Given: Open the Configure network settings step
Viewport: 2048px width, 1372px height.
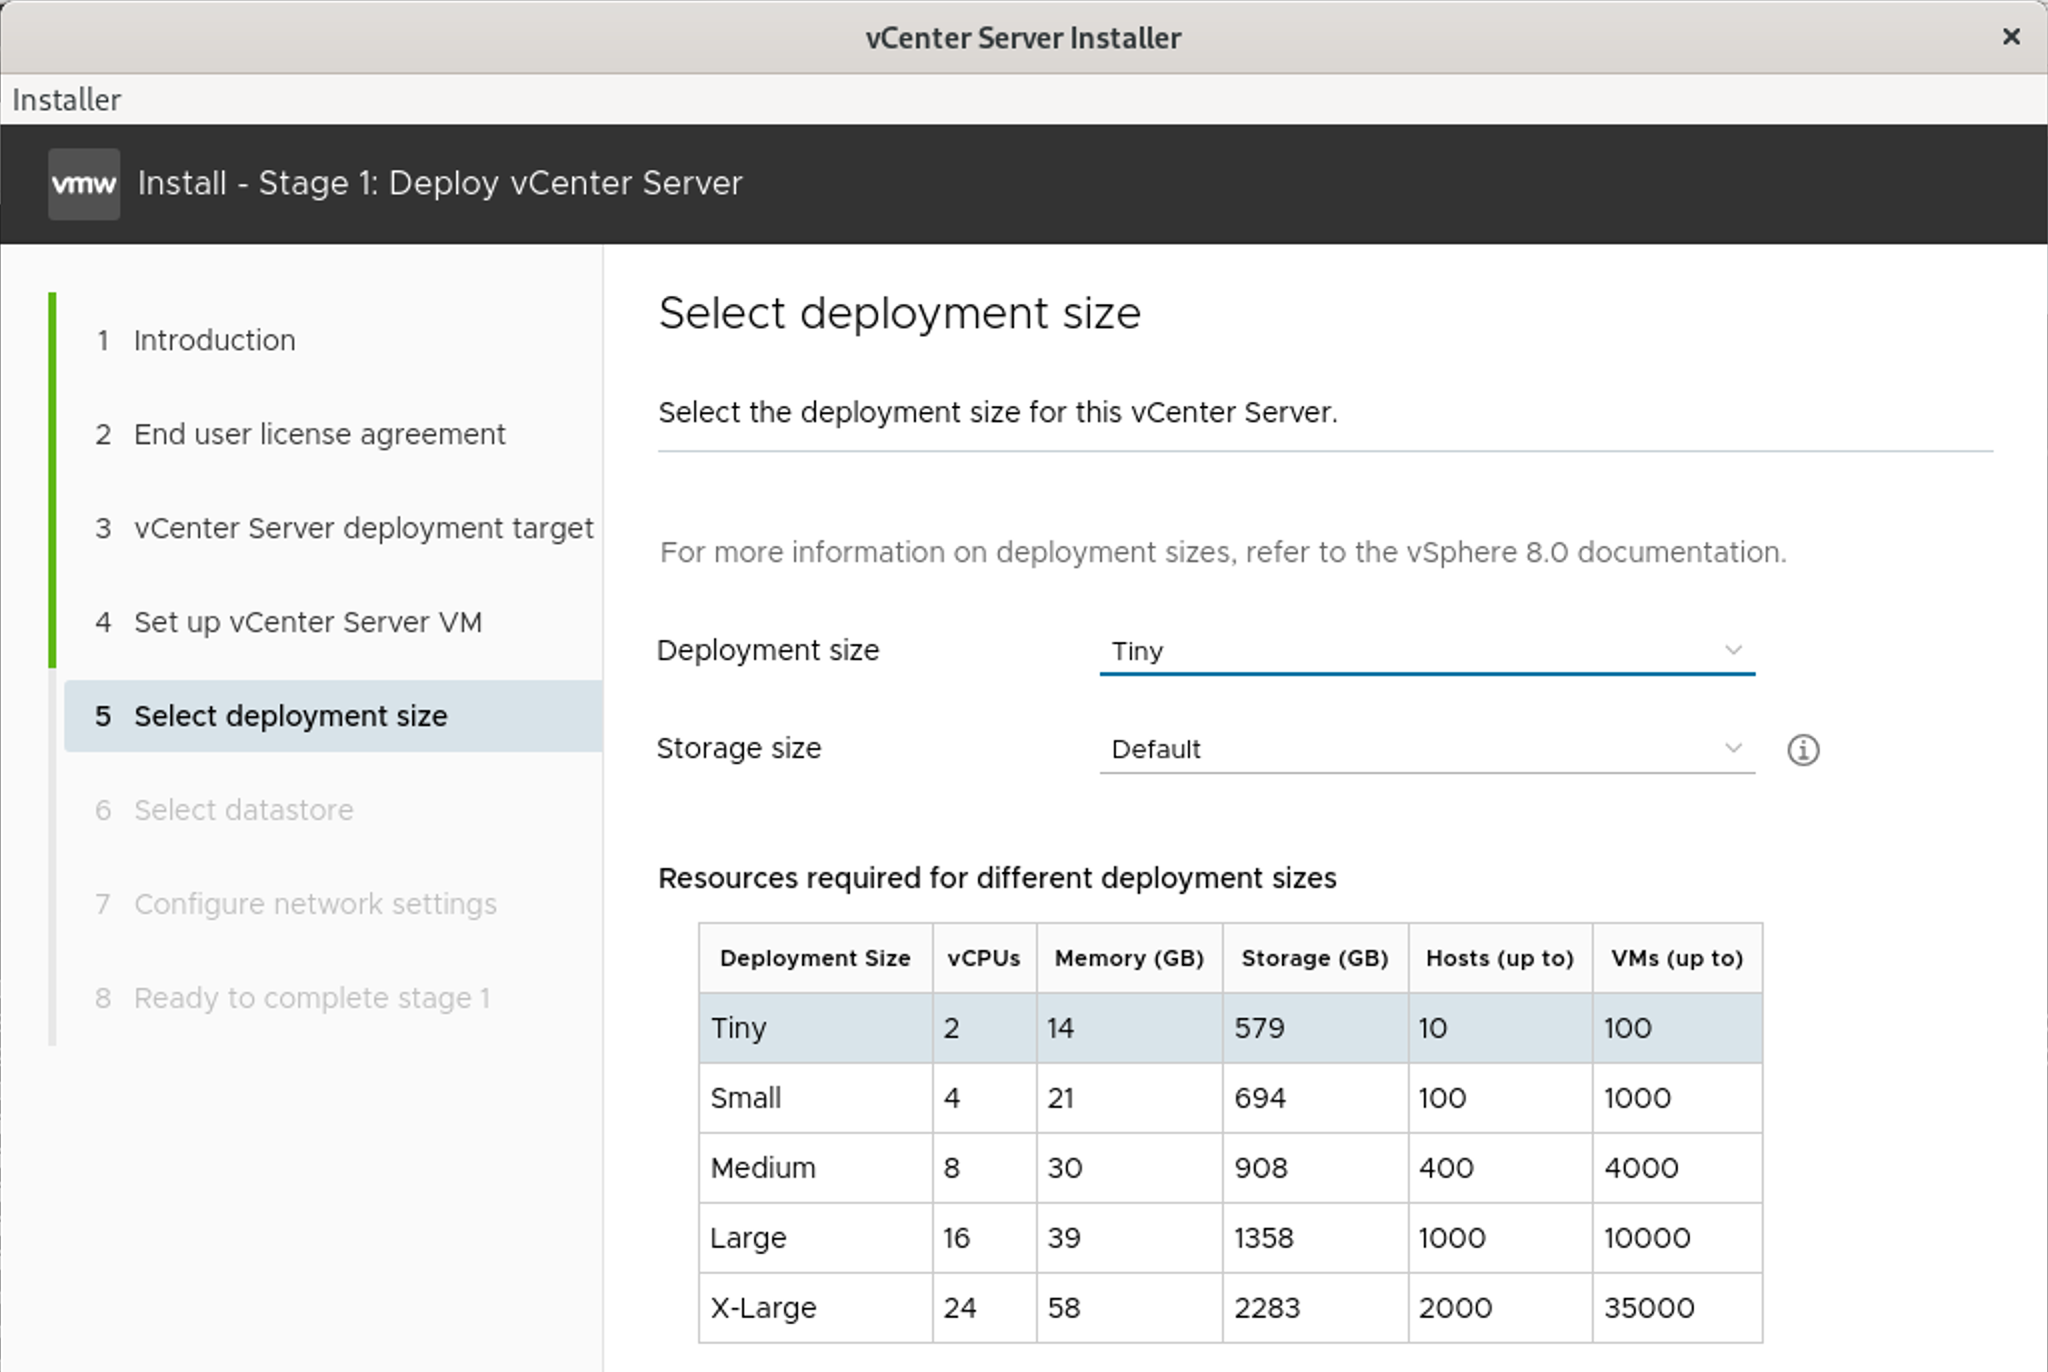Looking at the screenshot, I should (x=315, y=904).
